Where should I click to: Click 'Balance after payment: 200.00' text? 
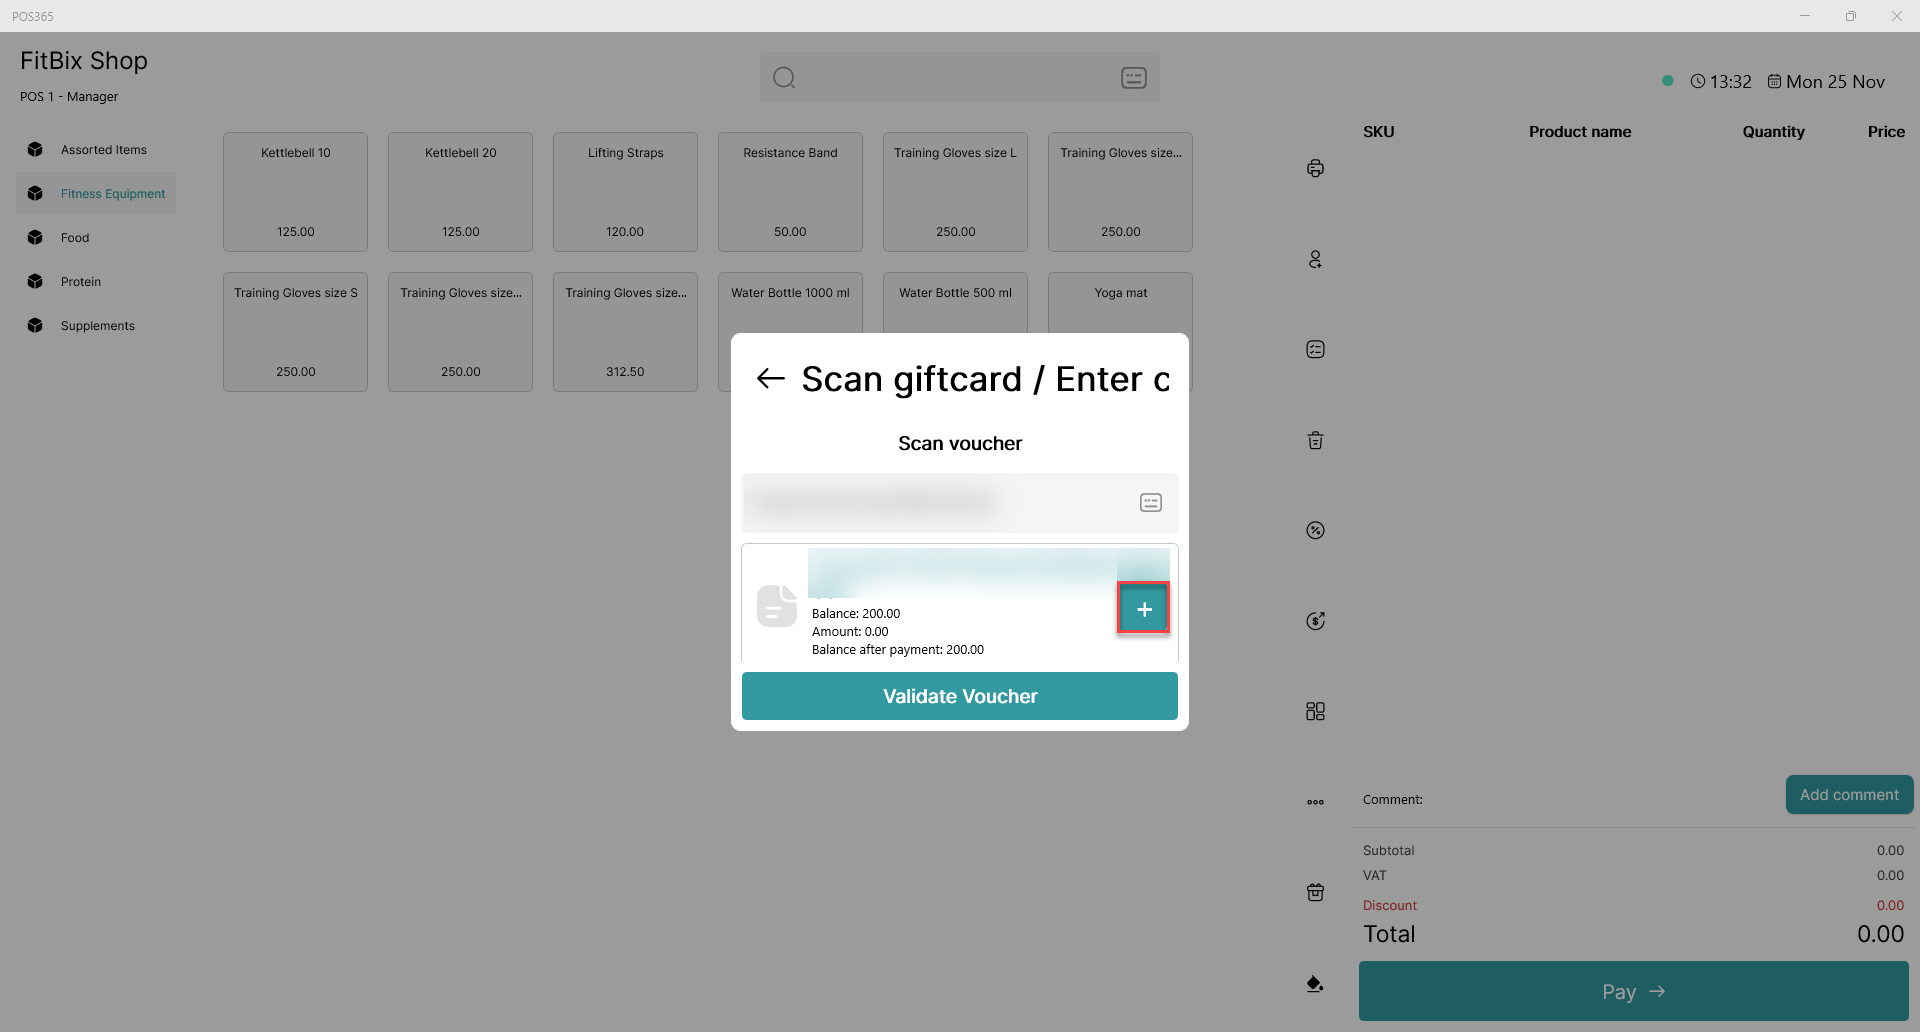coord(898,650)
